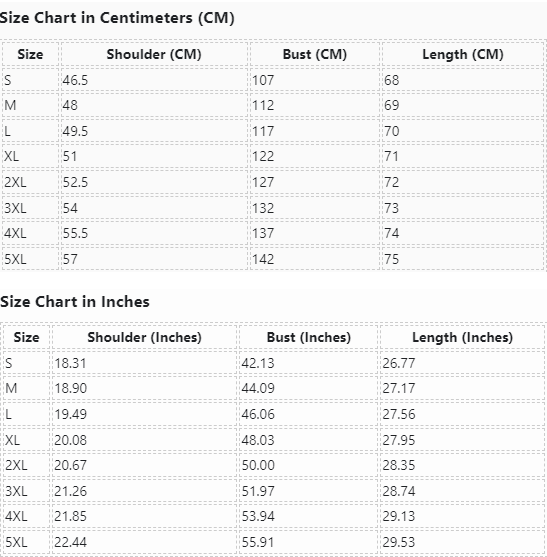
Task: Click the 18.31 shoulder inches value
Action: (x=70, y=363)
